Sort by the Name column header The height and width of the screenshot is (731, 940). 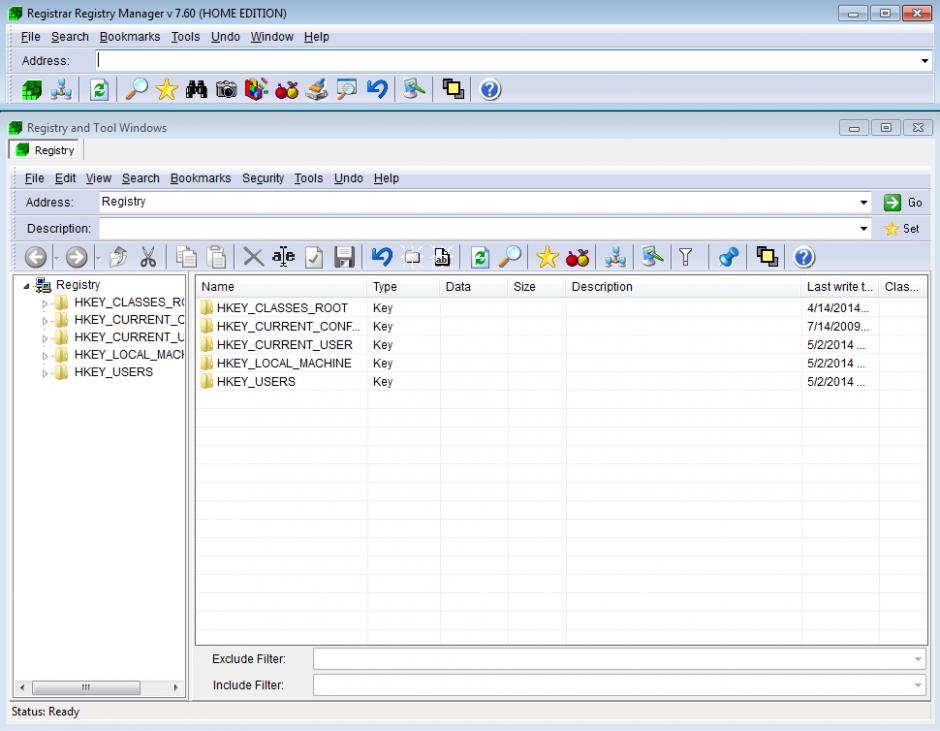tap(282, 287)
